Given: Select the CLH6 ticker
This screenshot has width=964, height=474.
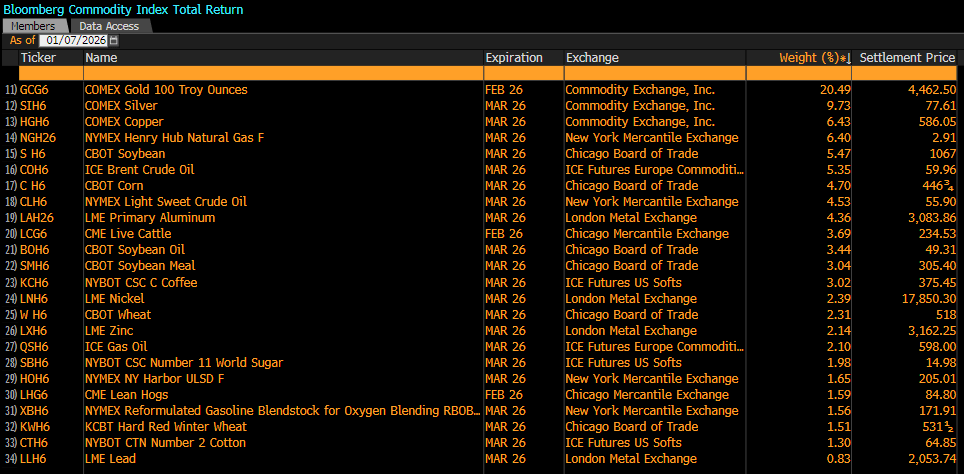Looking at the screenshot, I should [34, 202].
